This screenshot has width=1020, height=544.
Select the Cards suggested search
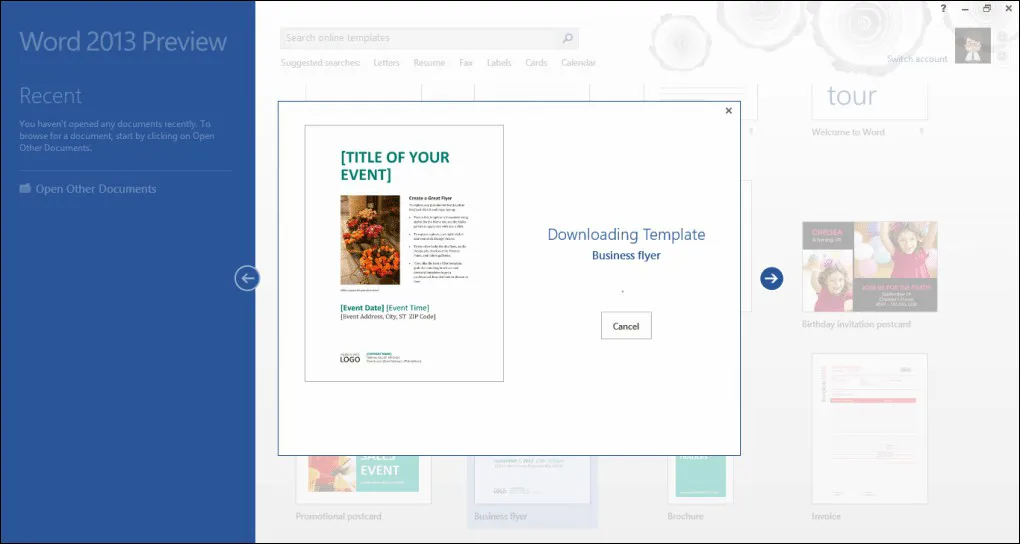[x=536, y=63]
